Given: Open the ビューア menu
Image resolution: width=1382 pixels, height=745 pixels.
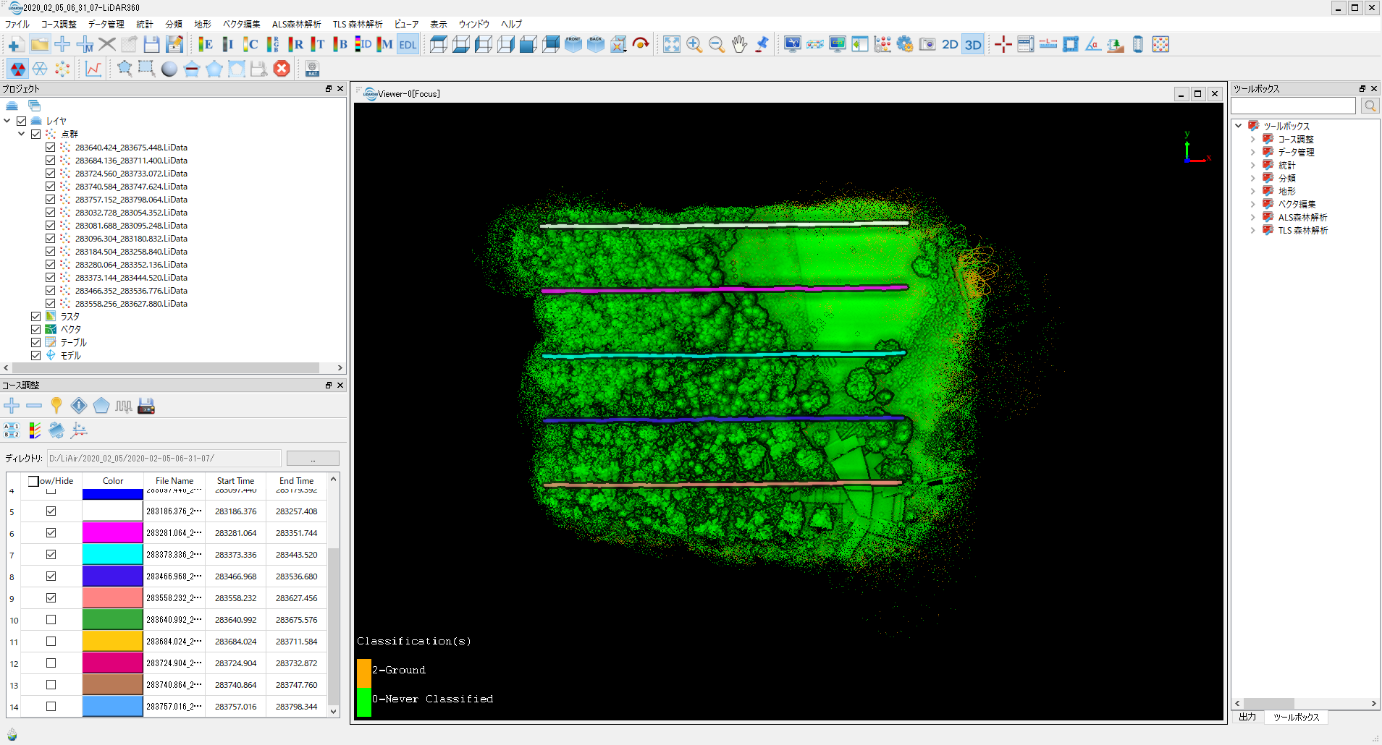Looking at the screenshot, I should click(x=407, y=23).
